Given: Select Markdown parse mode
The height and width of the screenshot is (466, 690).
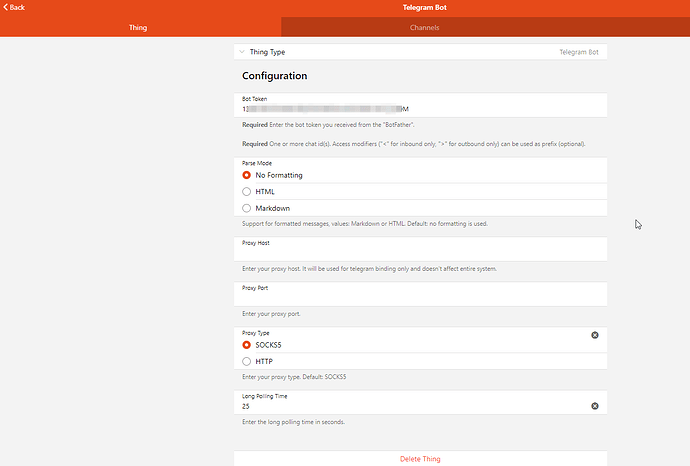Looking at the screenshot, I should coord(246,208).
